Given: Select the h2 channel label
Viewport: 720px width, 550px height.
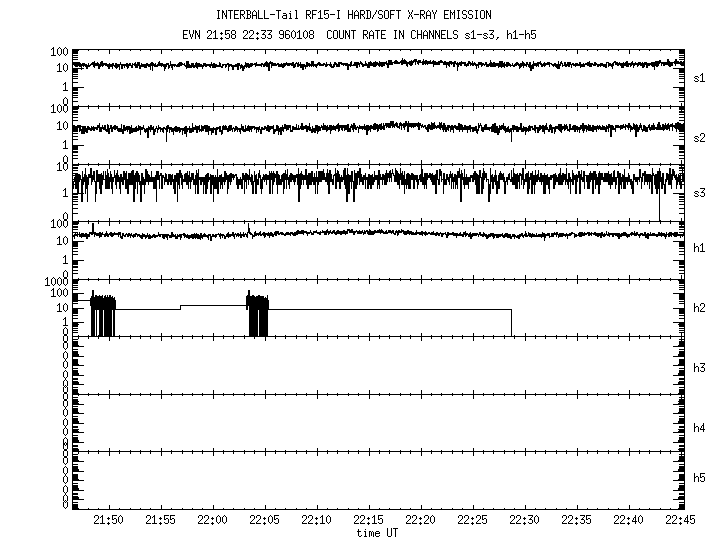Looking at the screenshot, I should point(699,308).
